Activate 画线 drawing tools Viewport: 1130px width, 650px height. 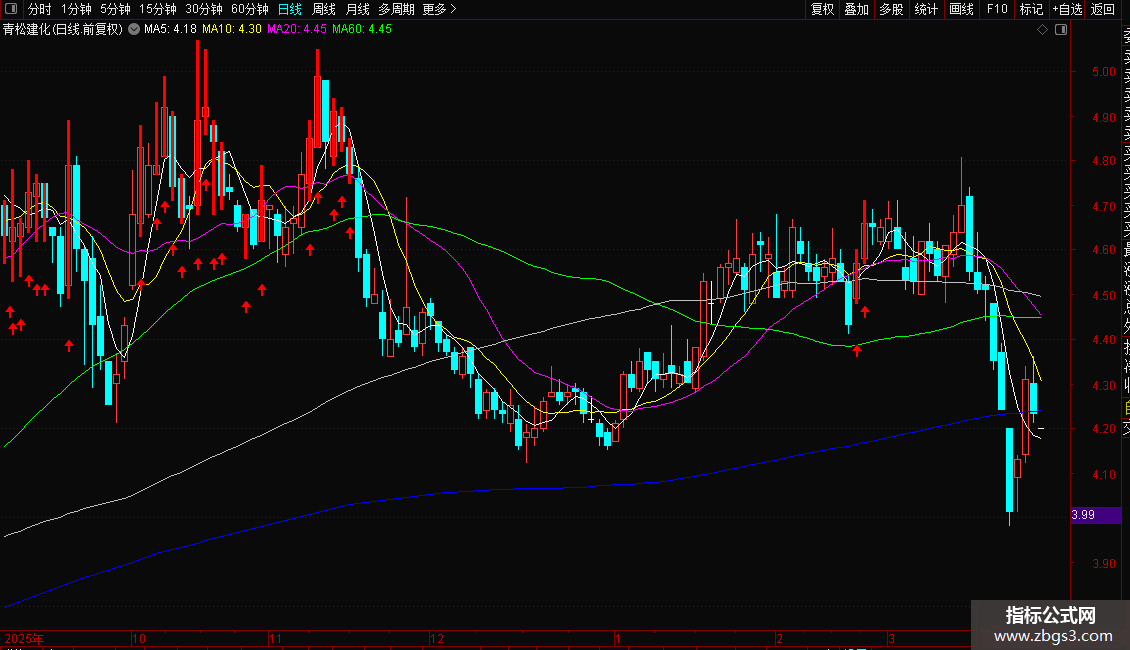tap(961, 9)
